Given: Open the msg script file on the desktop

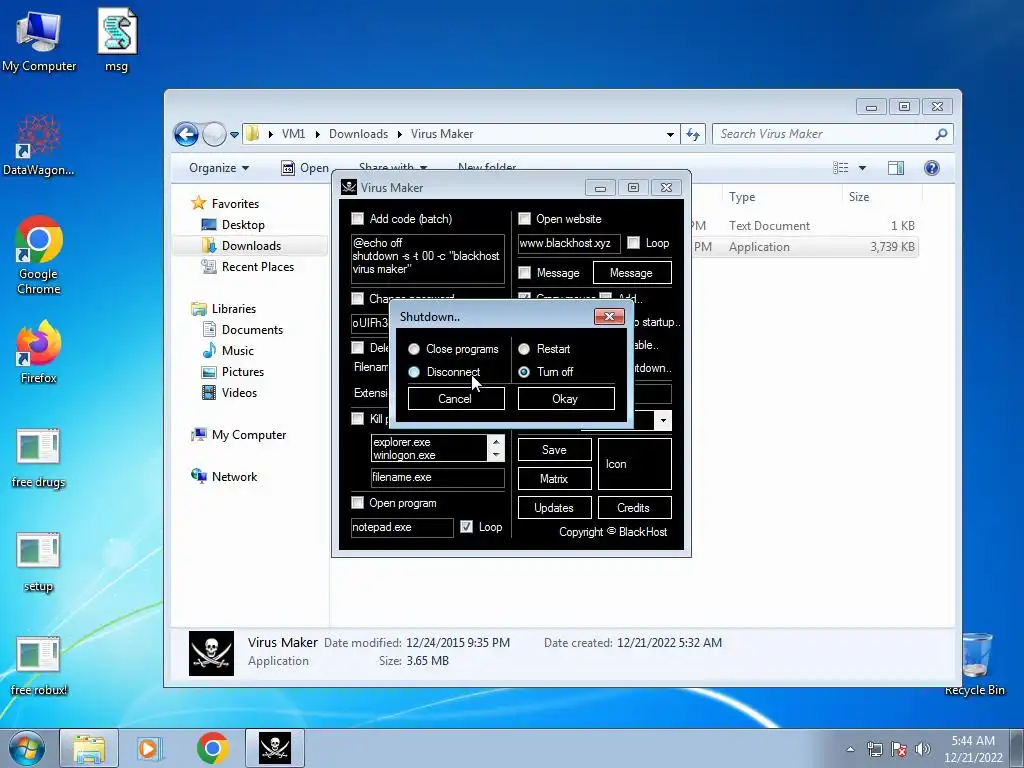Looking at the screenshot, I should tap(117, 40).
